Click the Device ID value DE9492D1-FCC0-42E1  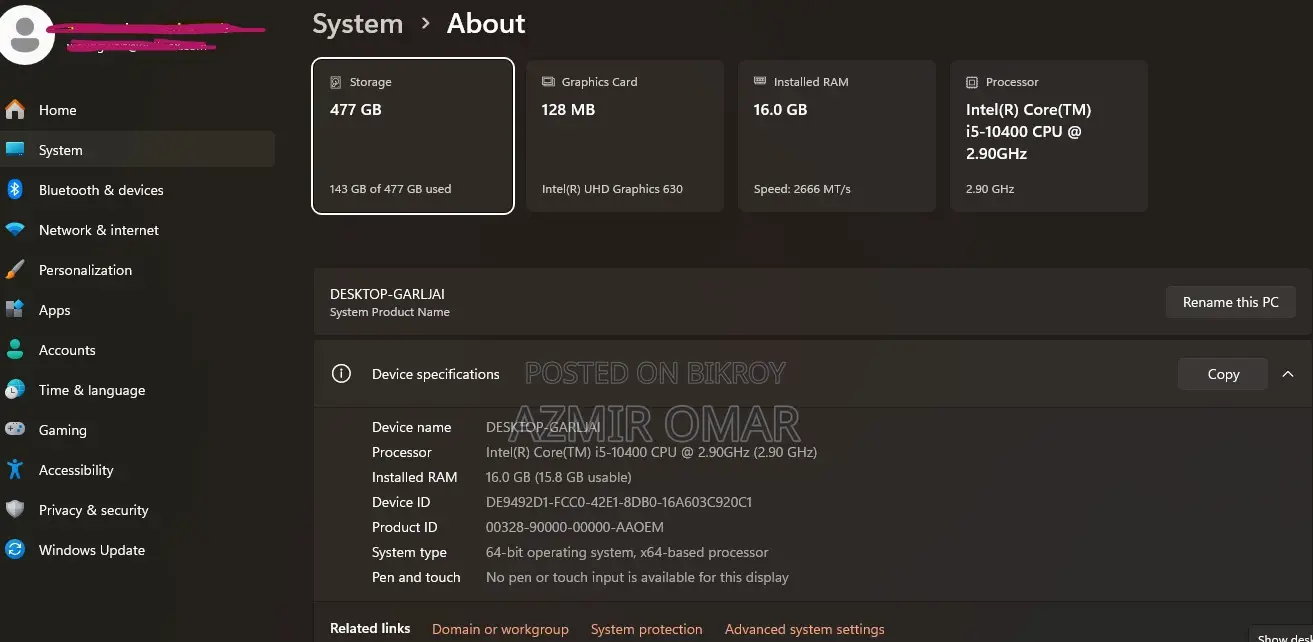[x=619, y=502]
